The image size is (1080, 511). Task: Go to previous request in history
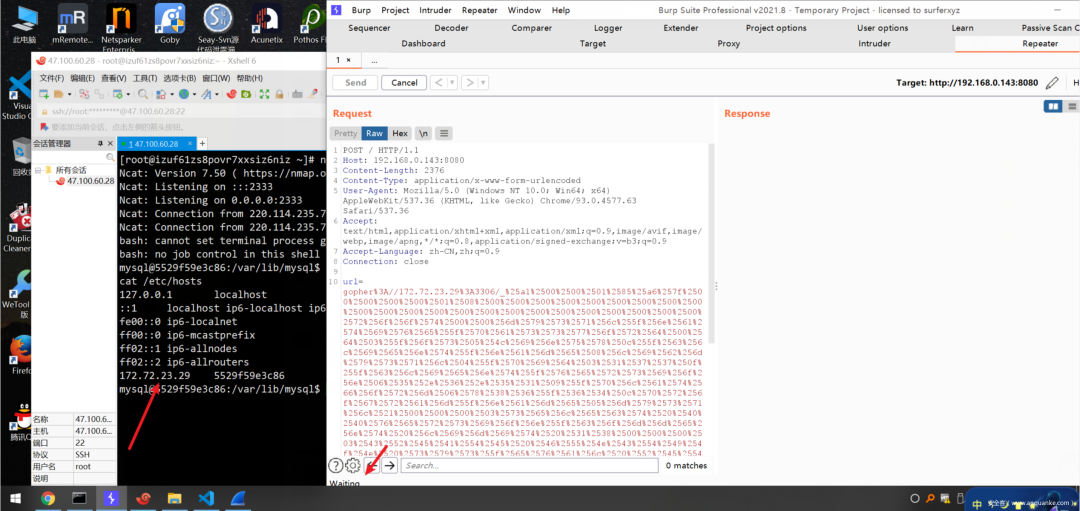[x=438, y=83]
